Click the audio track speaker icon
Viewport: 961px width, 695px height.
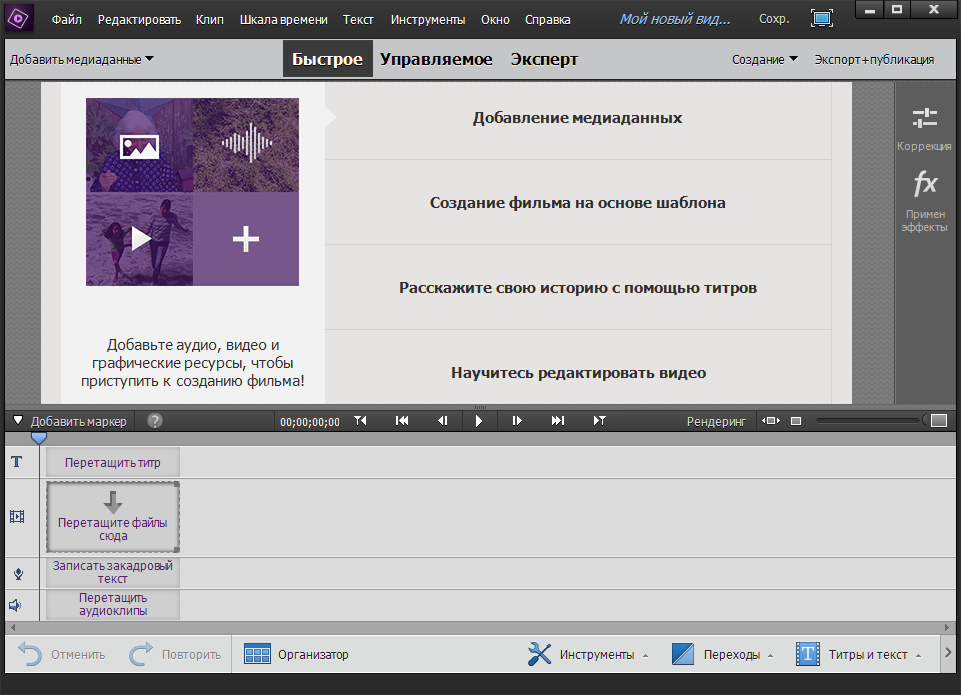pyautogui.click(x=17, y=602)
